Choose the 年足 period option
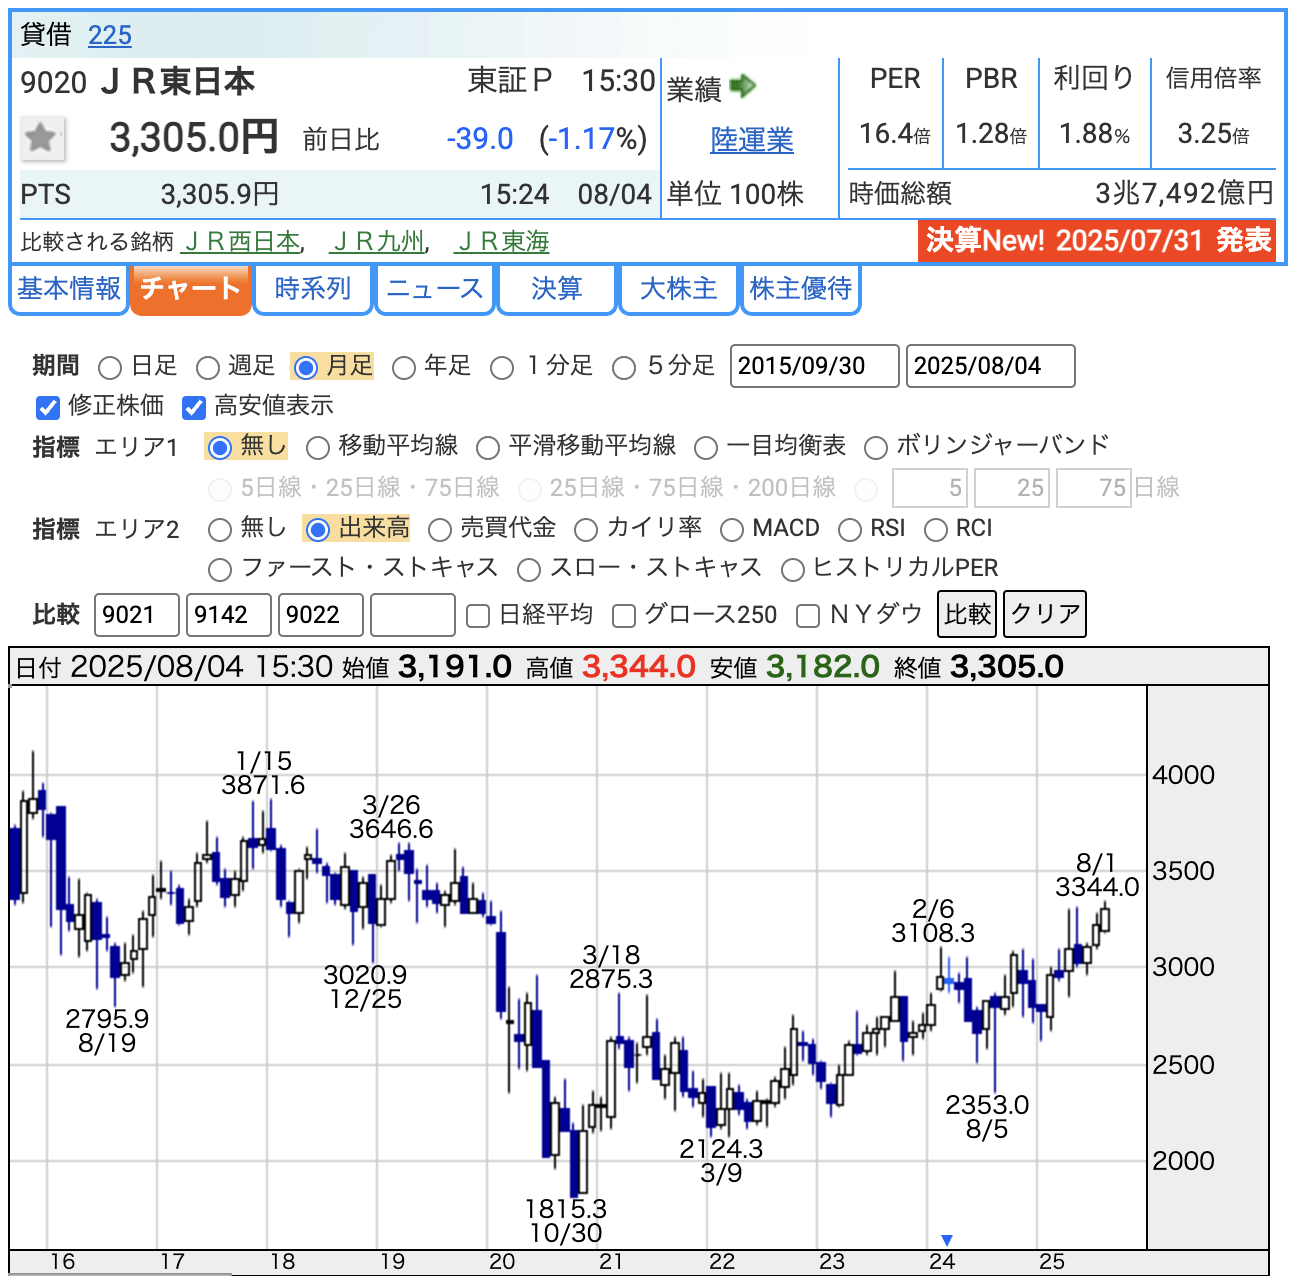The image size is (1298, 1276). [404, 368]
